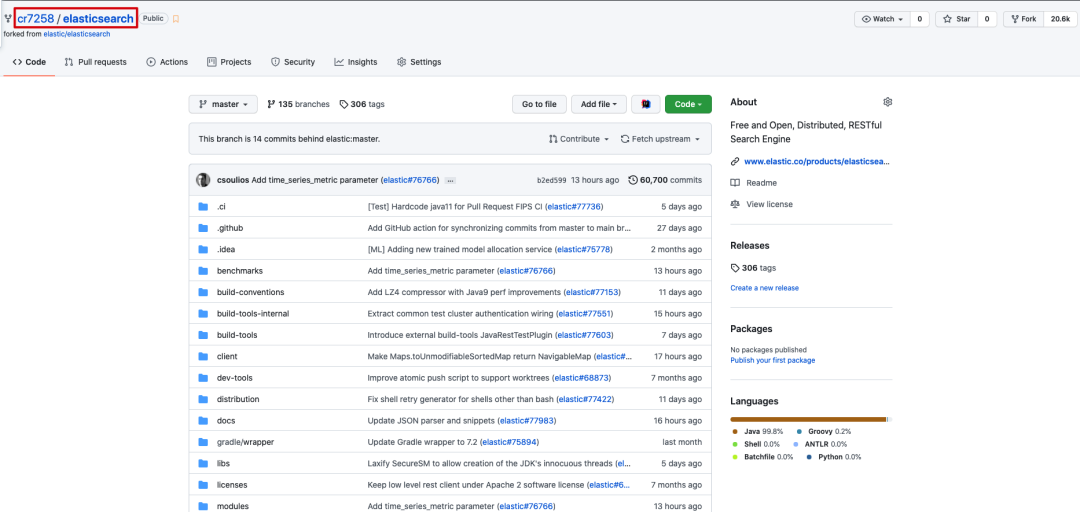The height and width of the screenshot is (512, 1080).
Task: Open the elastic/elasticsearch forked-from link
Action: pos(76,34)
